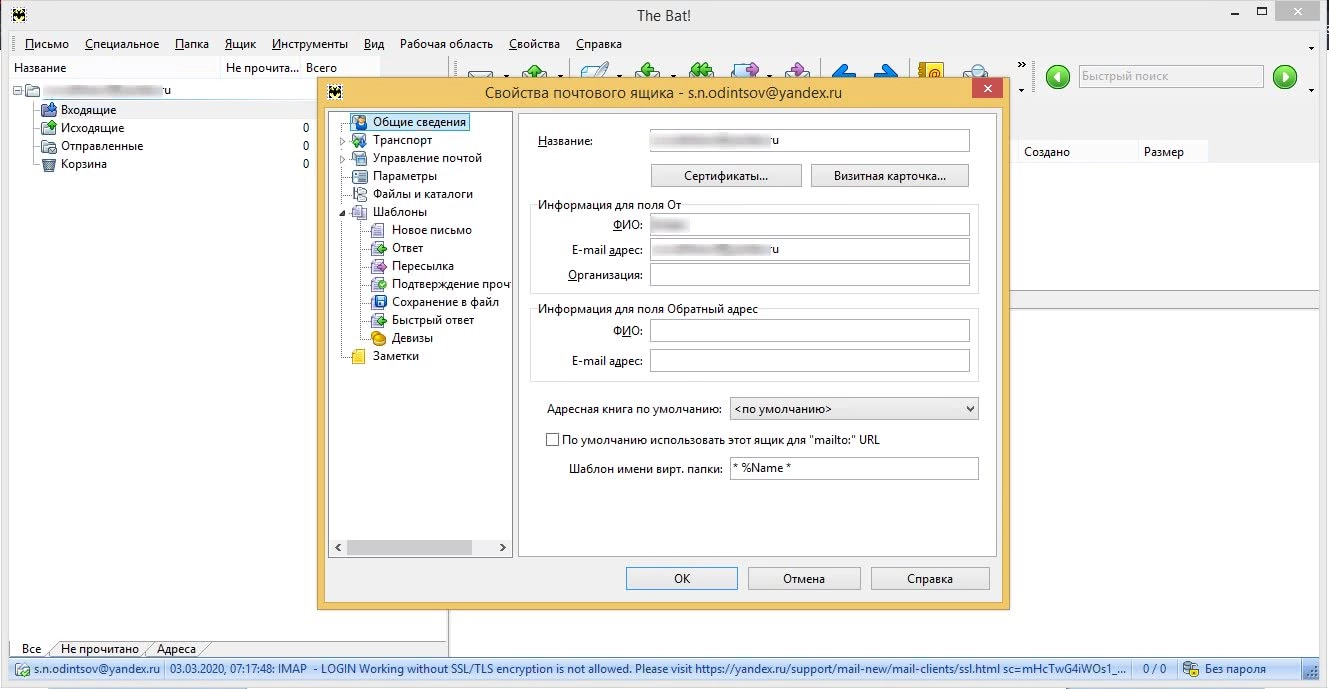Click the Отмена button
Viewport: 1329px width, 689px height.
(x=804, y=578)
